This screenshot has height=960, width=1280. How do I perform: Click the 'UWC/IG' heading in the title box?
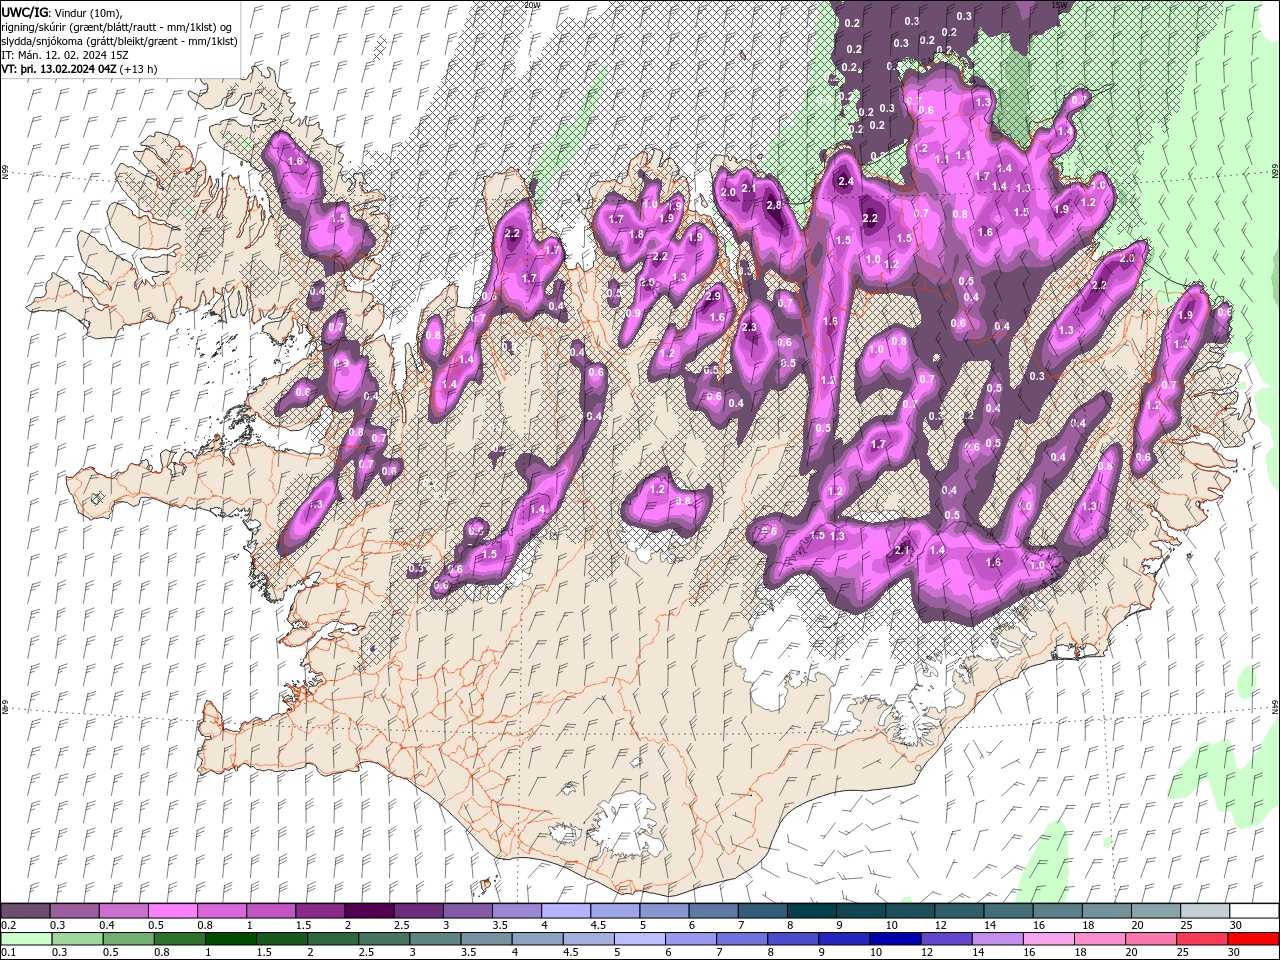[24, 12]
